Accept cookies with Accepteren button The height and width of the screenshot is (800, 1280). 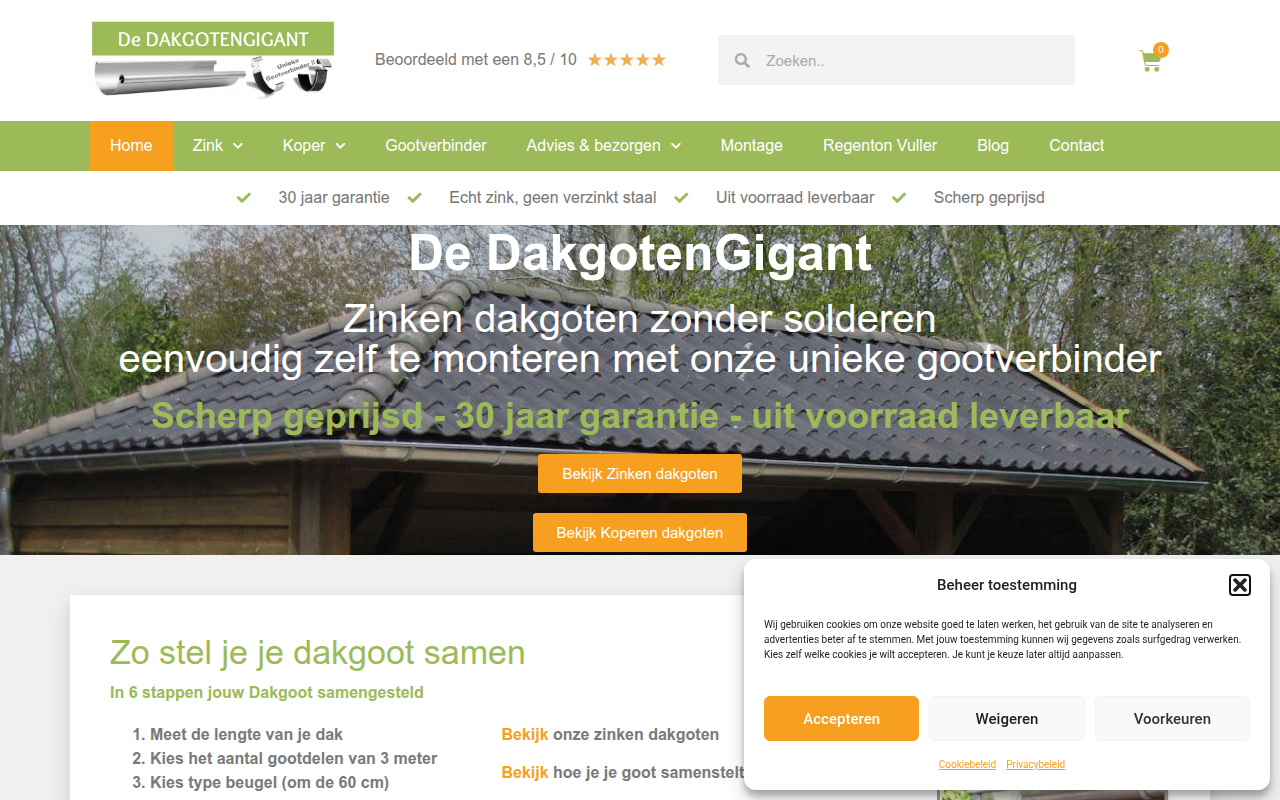pos(841,719)
